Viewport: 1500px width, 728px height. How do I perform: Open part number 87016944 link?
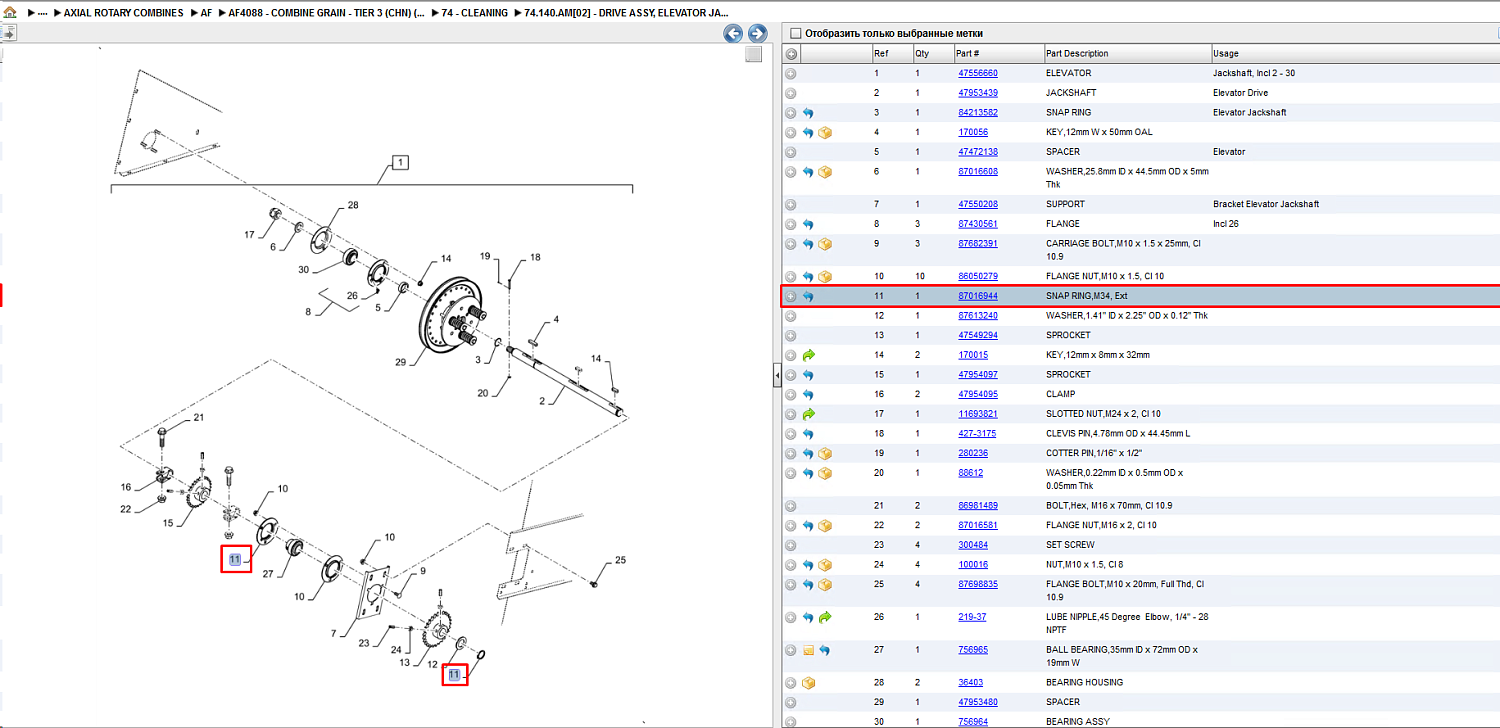point(977,296)
